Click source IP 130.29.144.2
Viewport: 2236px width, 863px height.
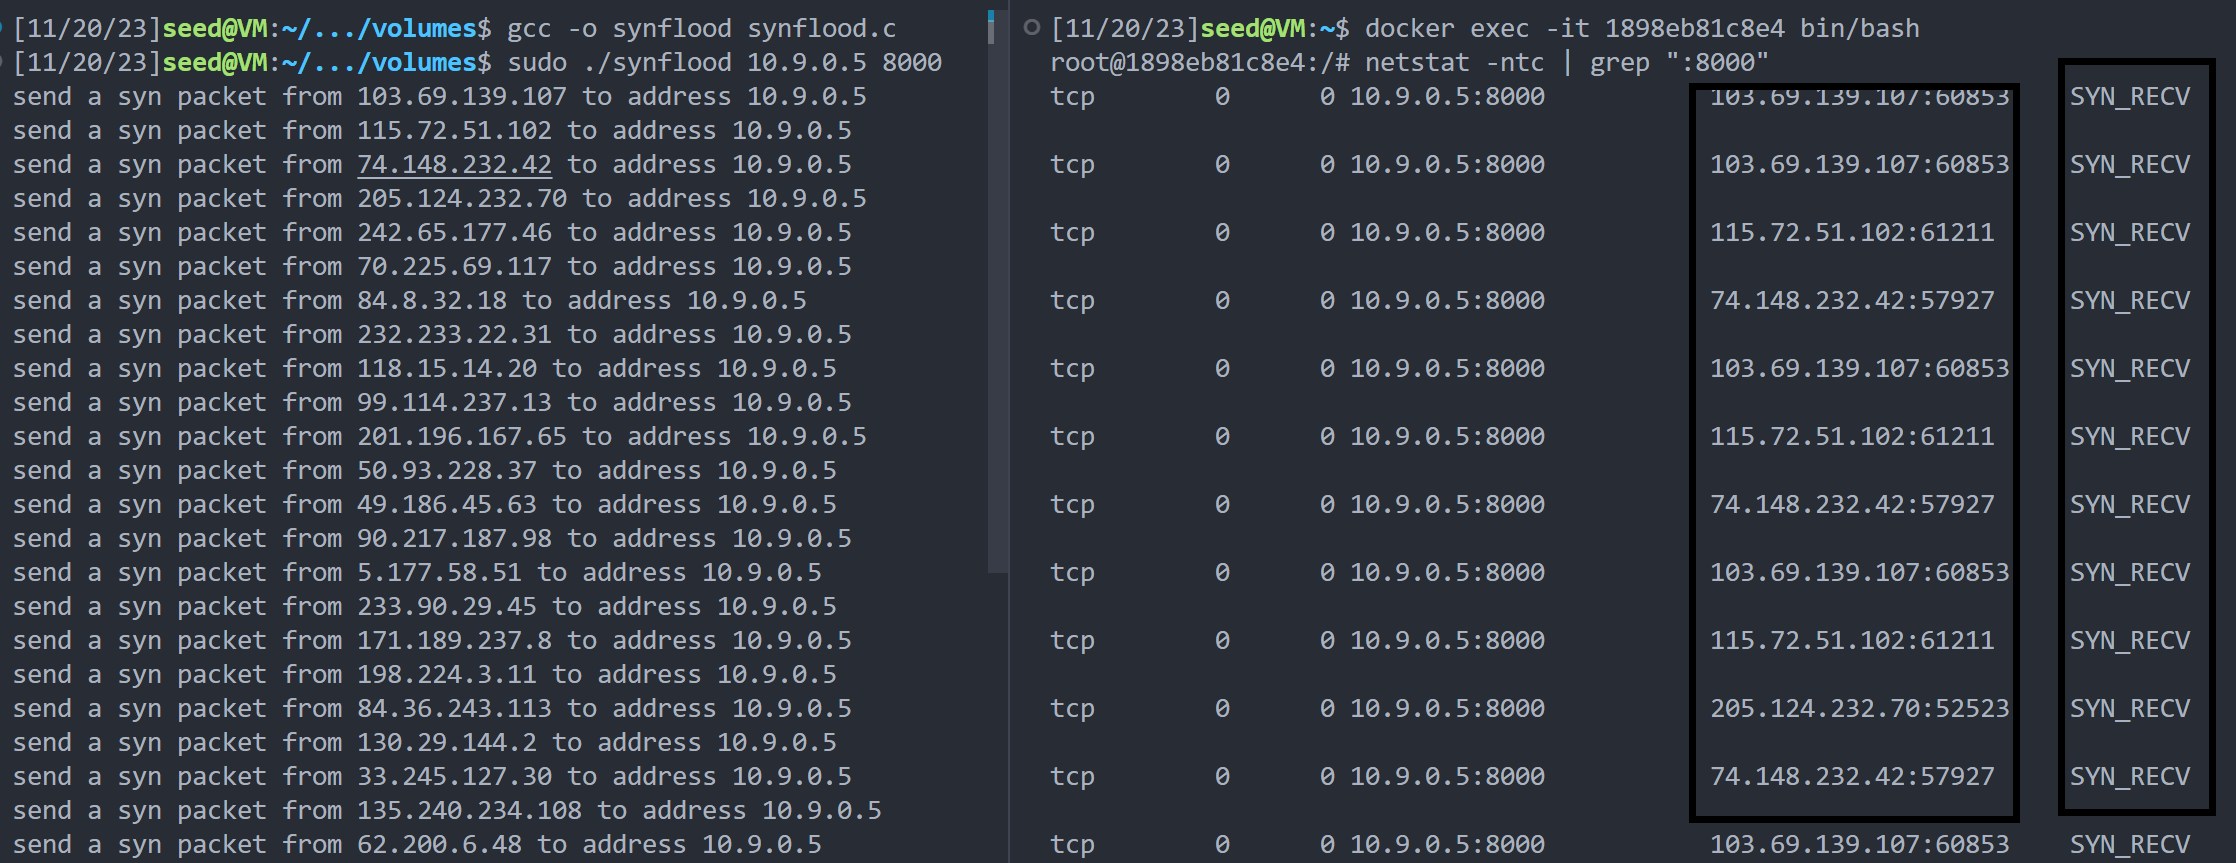446,742
